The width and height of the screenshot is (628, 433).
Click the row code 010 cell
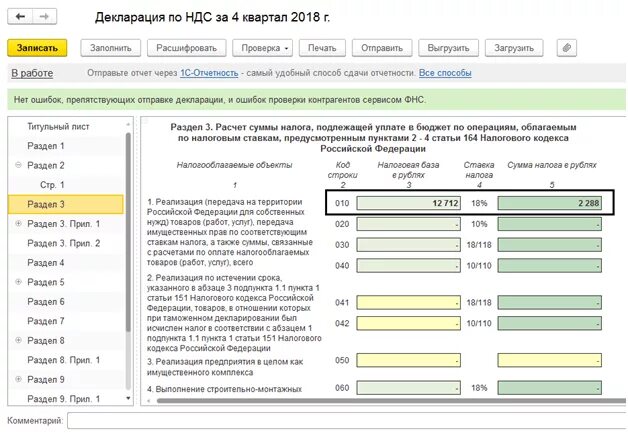[342, 203]
